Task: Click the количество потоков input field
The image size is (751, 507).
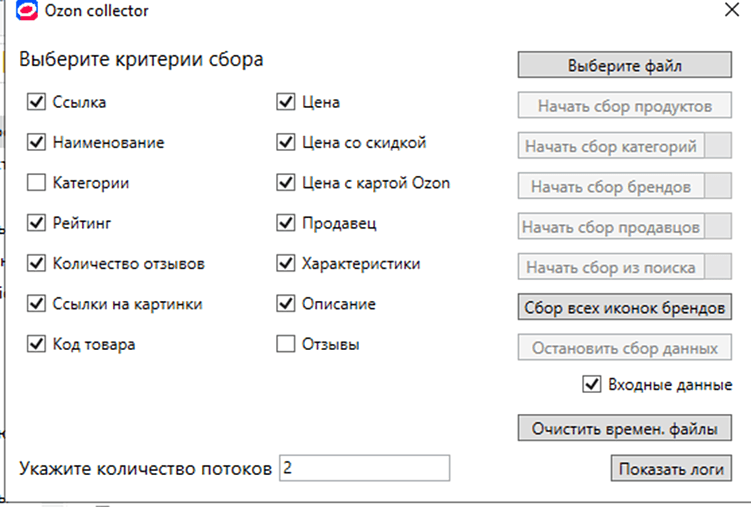Action: [364, 468]
